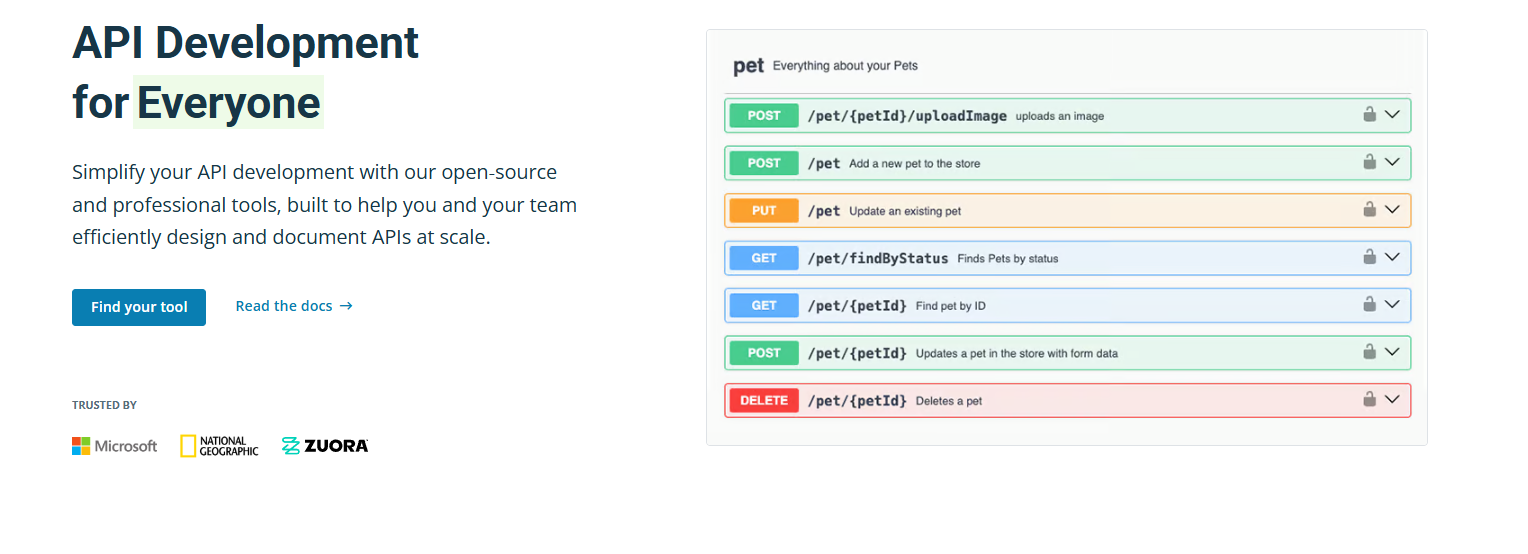Click the GET badge for findByStatus
This screenshot has height=554, width=1528.
coord(764,258)
